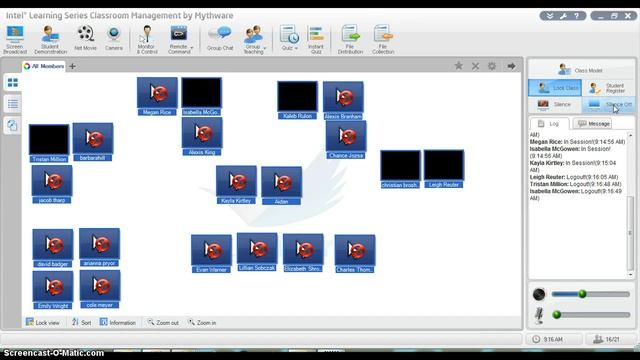640x360 pixels.
Task: Mute the speaker icon
Action: [x=539, y=294]
